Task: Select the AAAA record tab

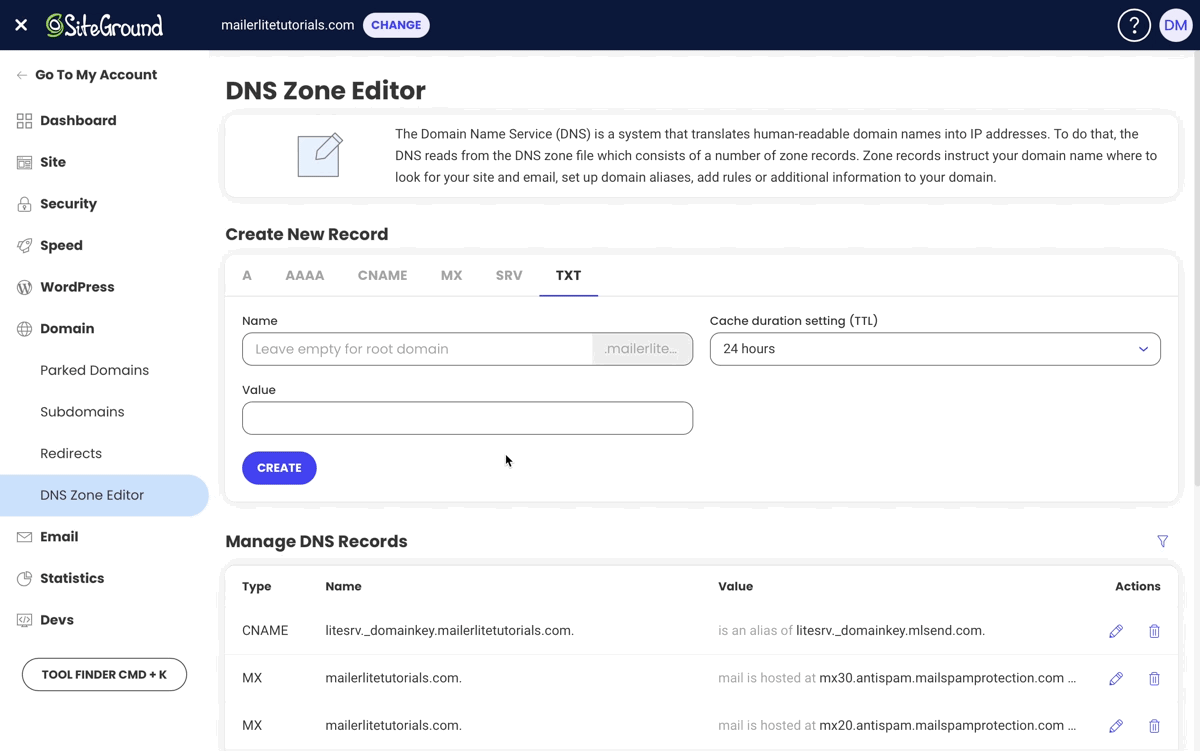Action: pos(305,275)
